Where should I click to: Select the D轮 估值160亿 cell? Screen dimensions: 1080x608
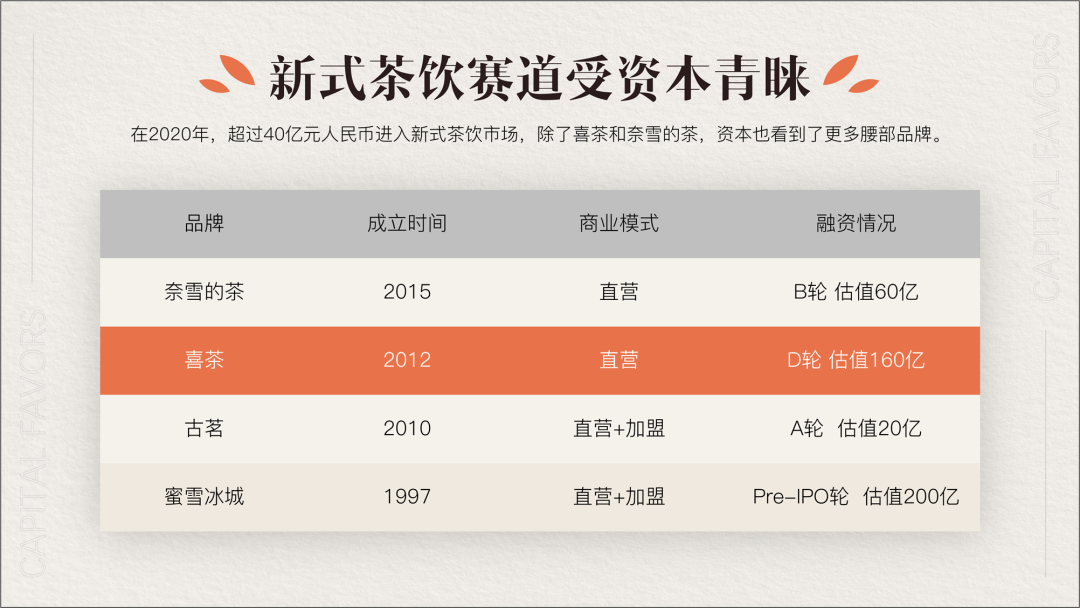click(x=856, y=359)
